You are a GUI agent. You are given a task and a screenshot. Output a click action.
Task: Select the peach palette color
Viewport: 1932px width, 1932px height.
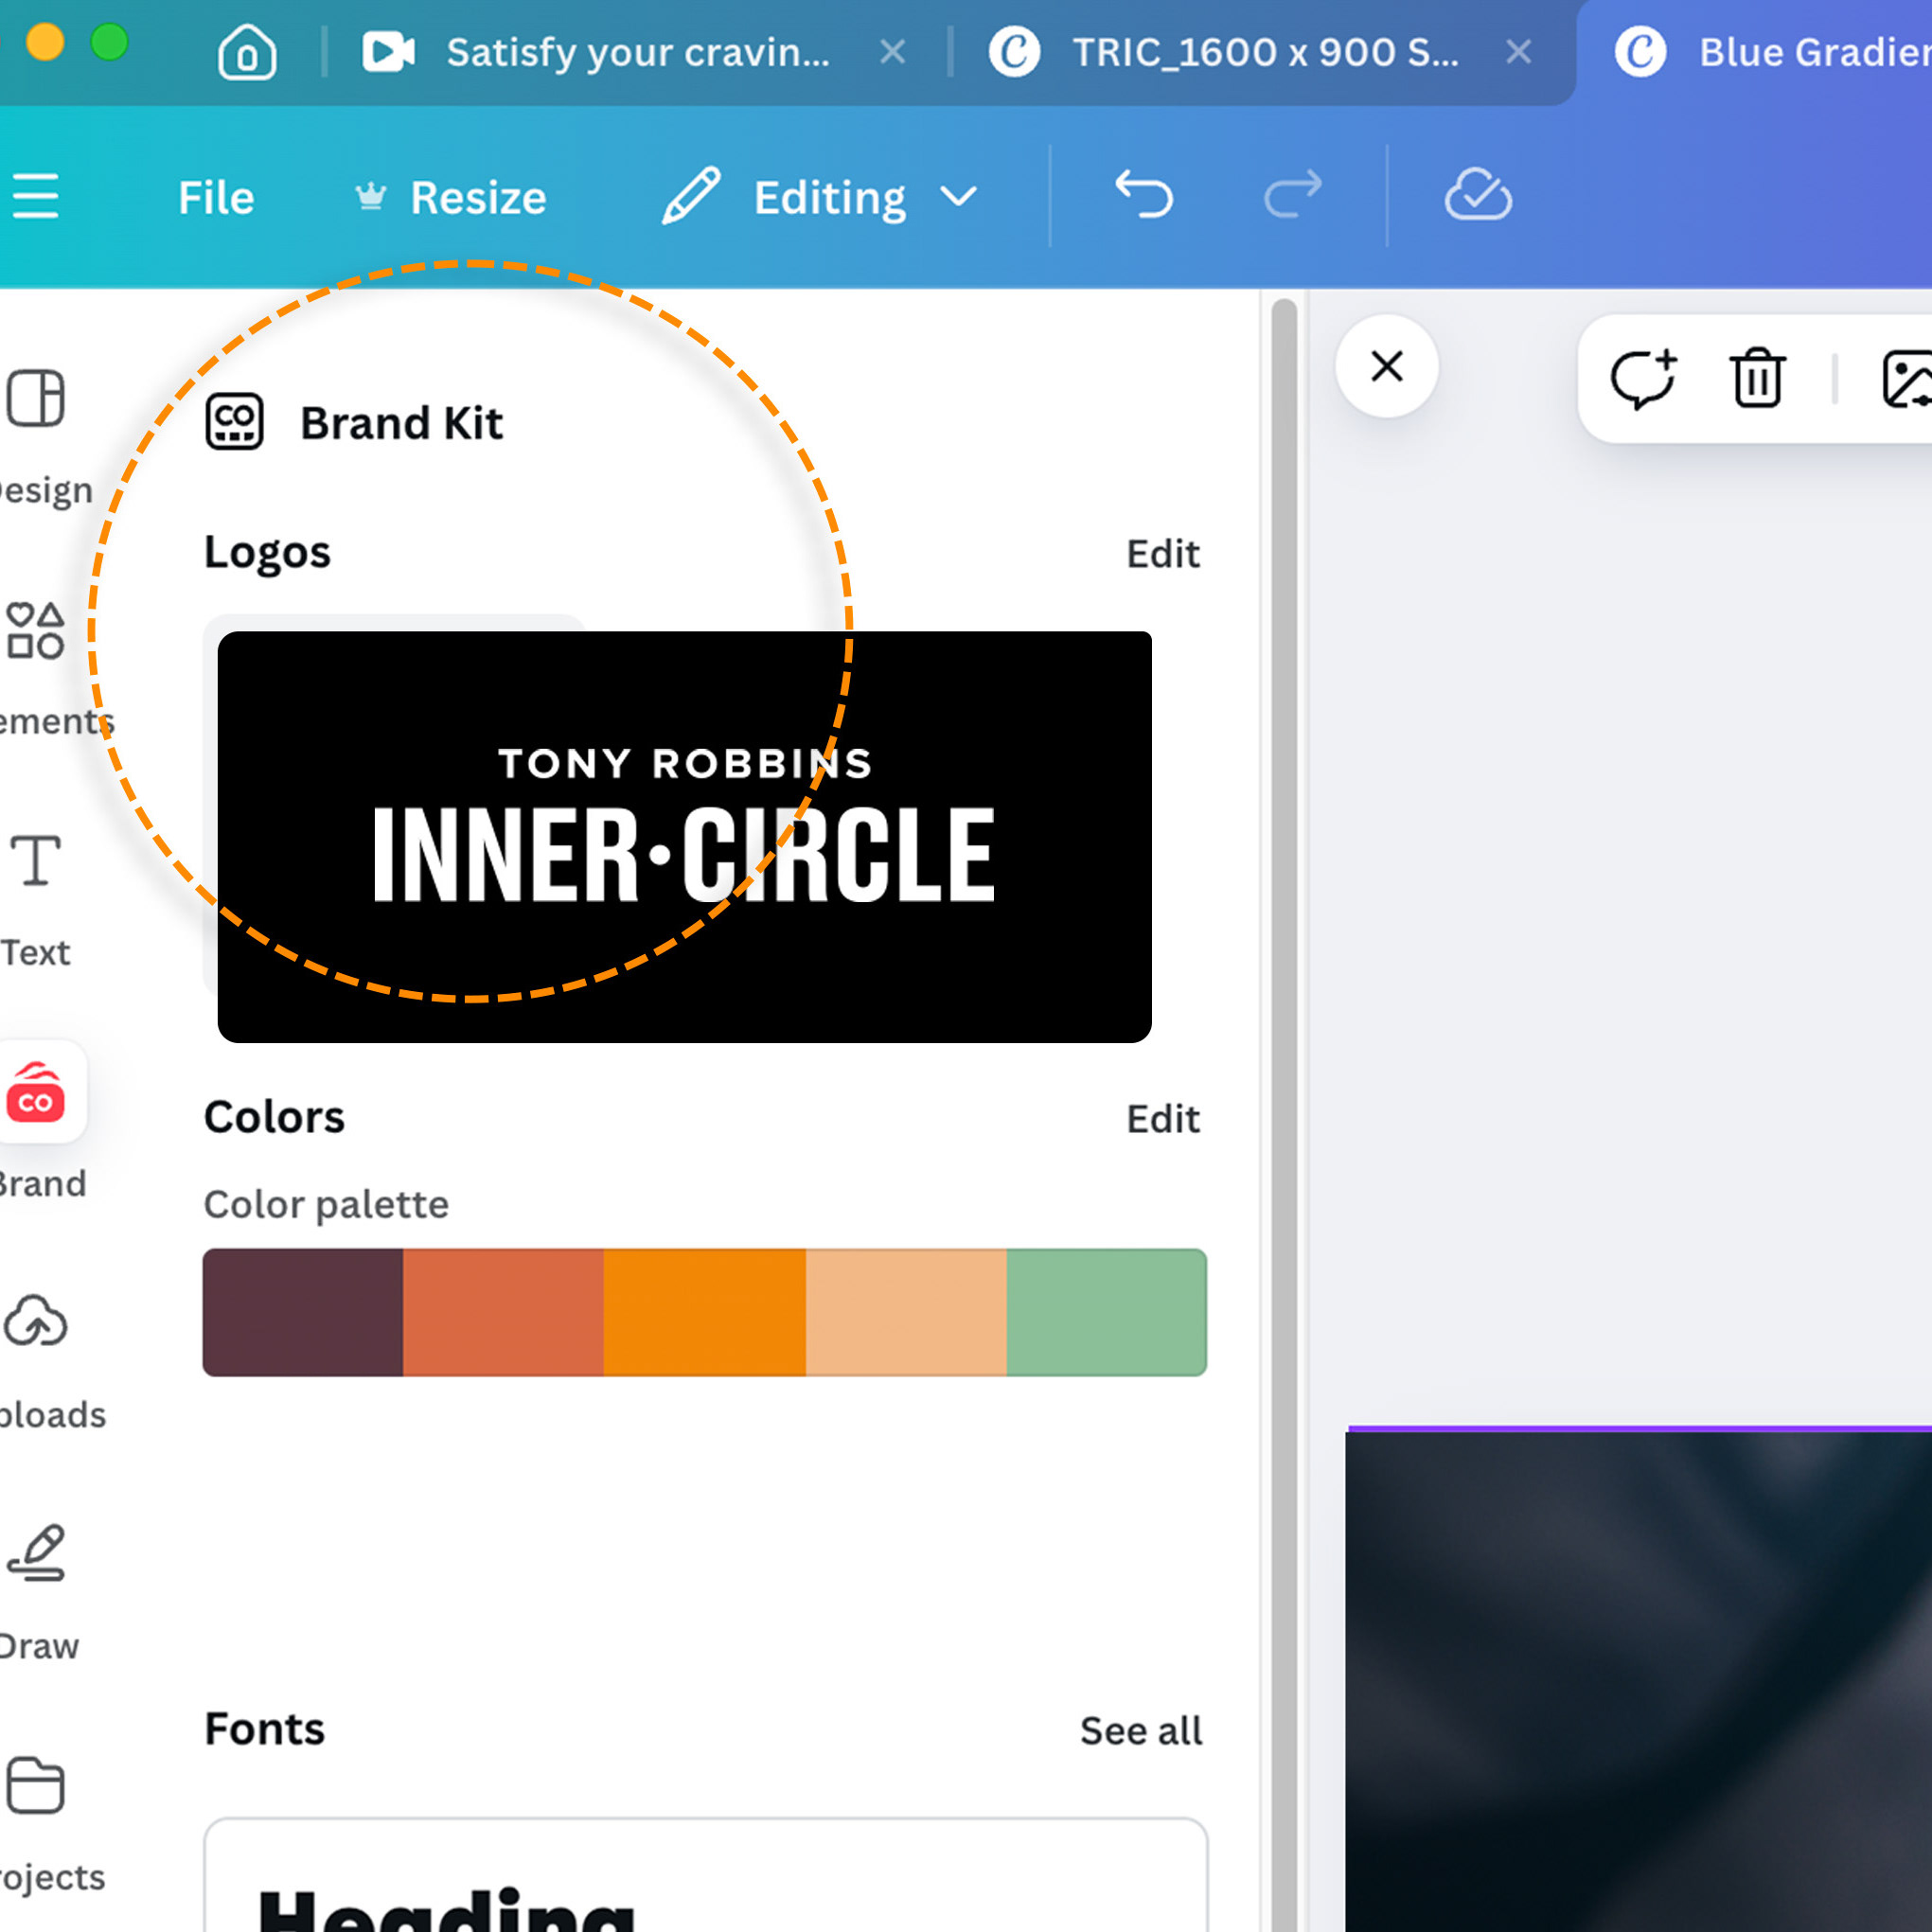[906, 1312]
